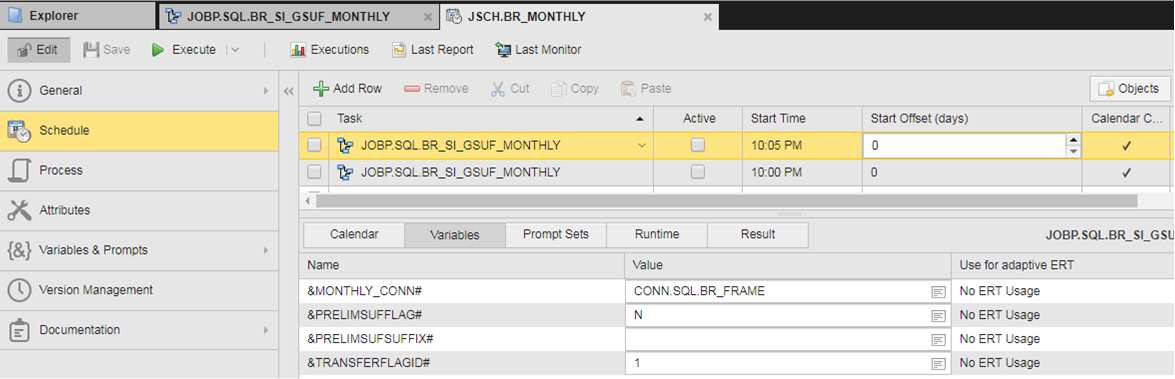1175x379 pixels.
Task: Expand the General section arrow
Action: point(265,91)
